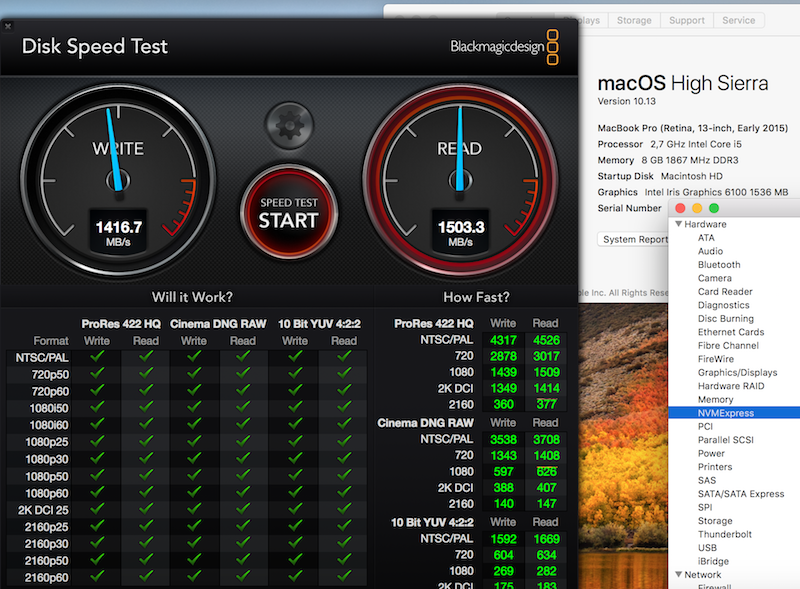Click the Blackmagicdesign logo
Viewport: 800px width, 589px height.
(x=504, y=47)
